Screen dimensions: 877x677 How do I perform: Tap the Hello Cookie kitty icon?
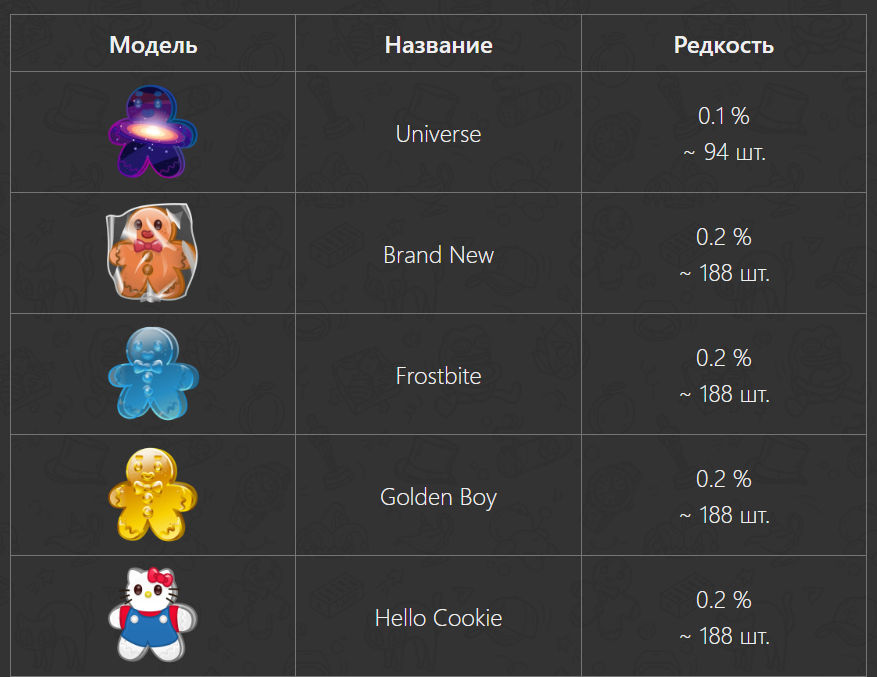[153, 616]
